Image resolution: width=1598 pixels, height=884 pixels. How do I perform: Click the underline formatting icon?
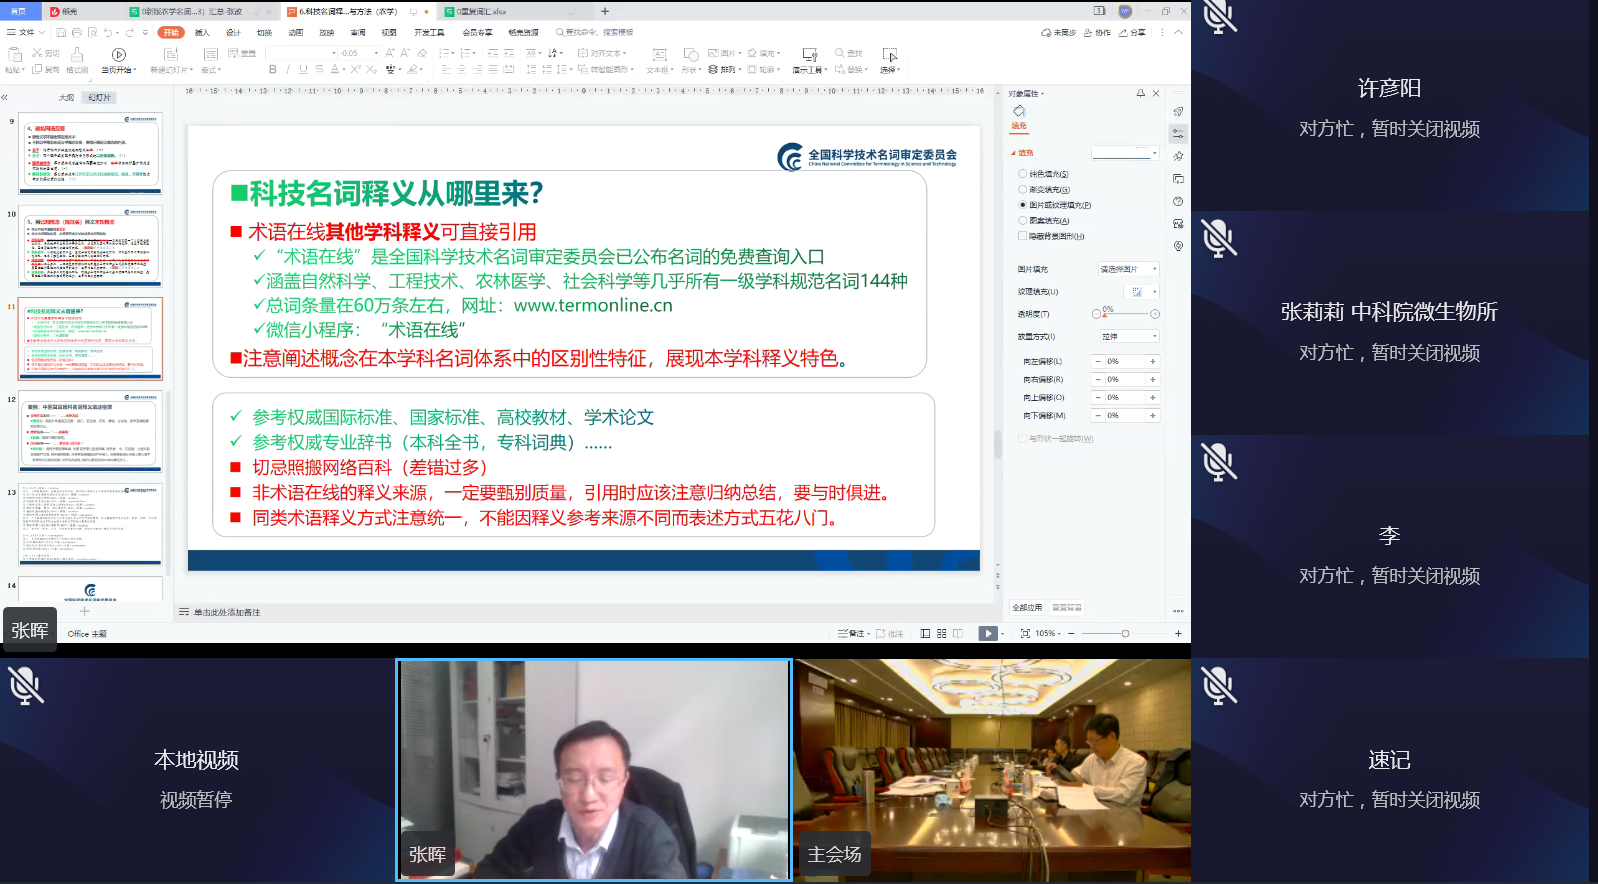[303, 70]
